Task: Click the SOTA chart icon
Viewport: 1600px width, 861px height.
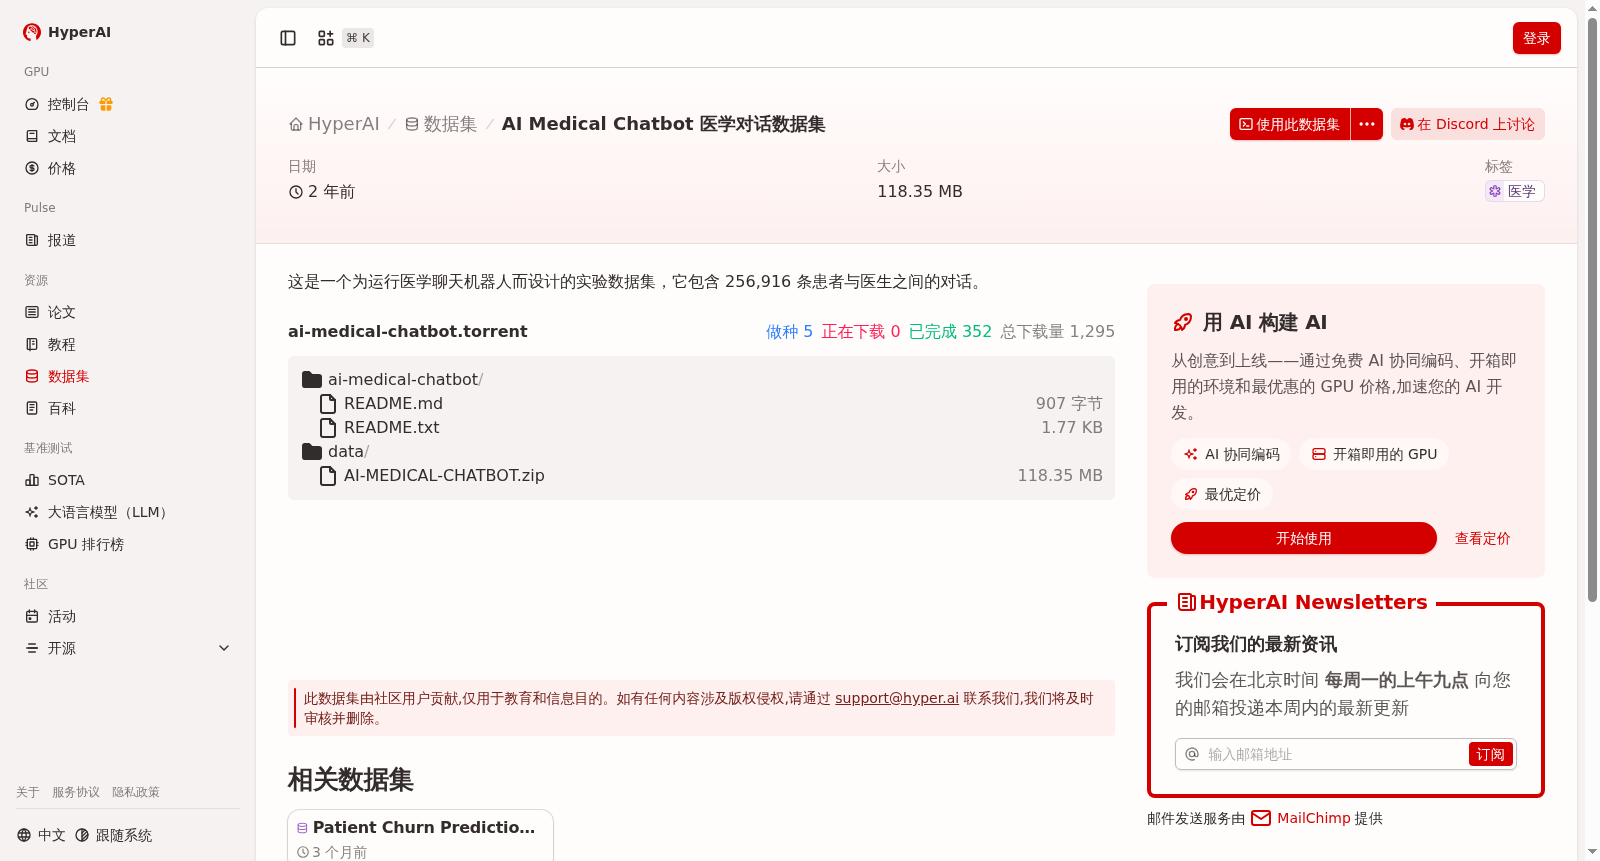Action: pyautogui.click(x=32, y=480)
